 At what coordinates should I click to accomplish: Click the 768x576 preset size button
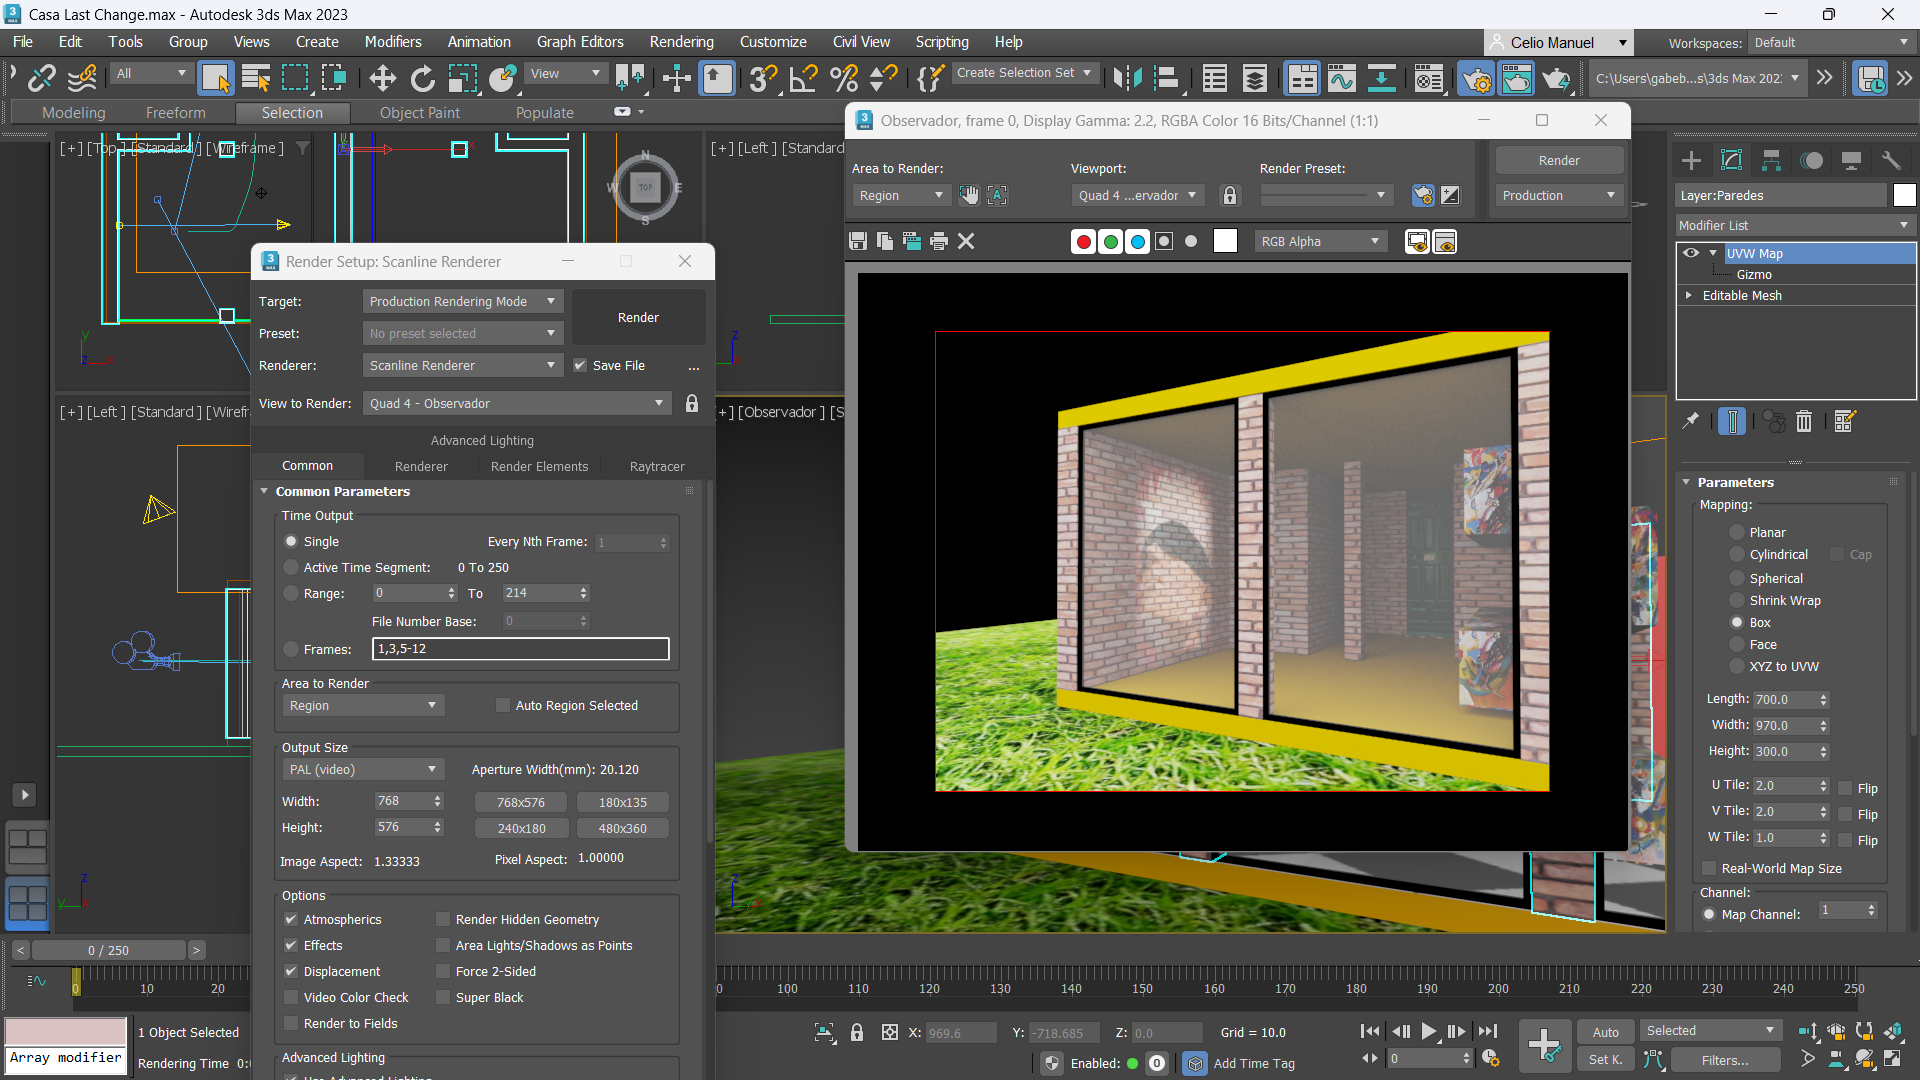tap(520, 802)
